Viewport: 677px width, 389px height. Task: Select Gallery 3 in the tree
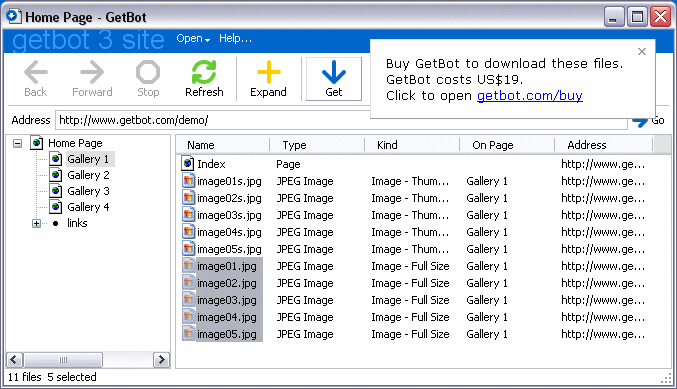(88, 191)
